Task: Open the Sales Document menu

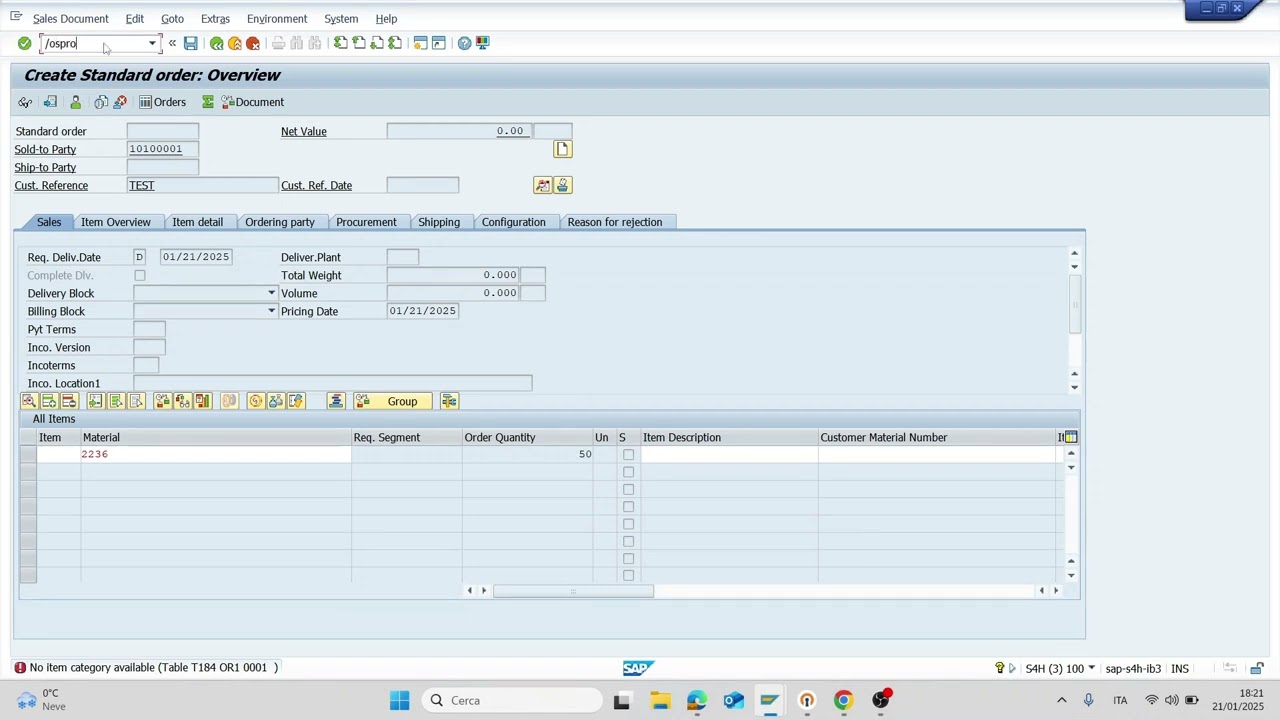Action: point(70,19)
